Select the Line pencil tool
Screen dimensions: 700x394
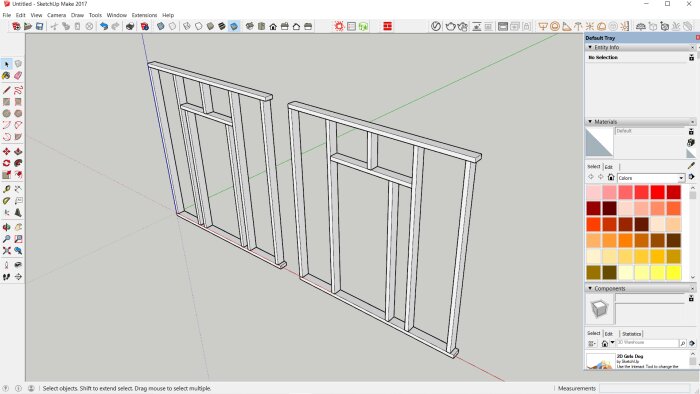(x=6, y=91)
